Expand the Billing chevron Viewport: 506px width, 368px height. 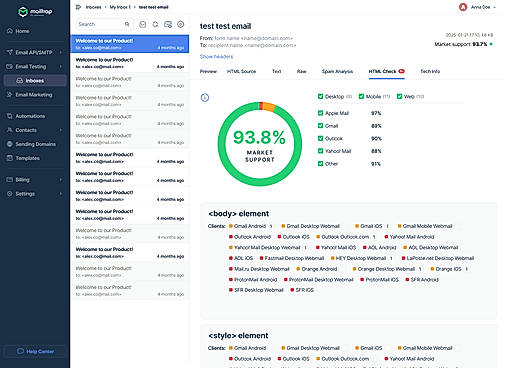click(x=61, y=180)
